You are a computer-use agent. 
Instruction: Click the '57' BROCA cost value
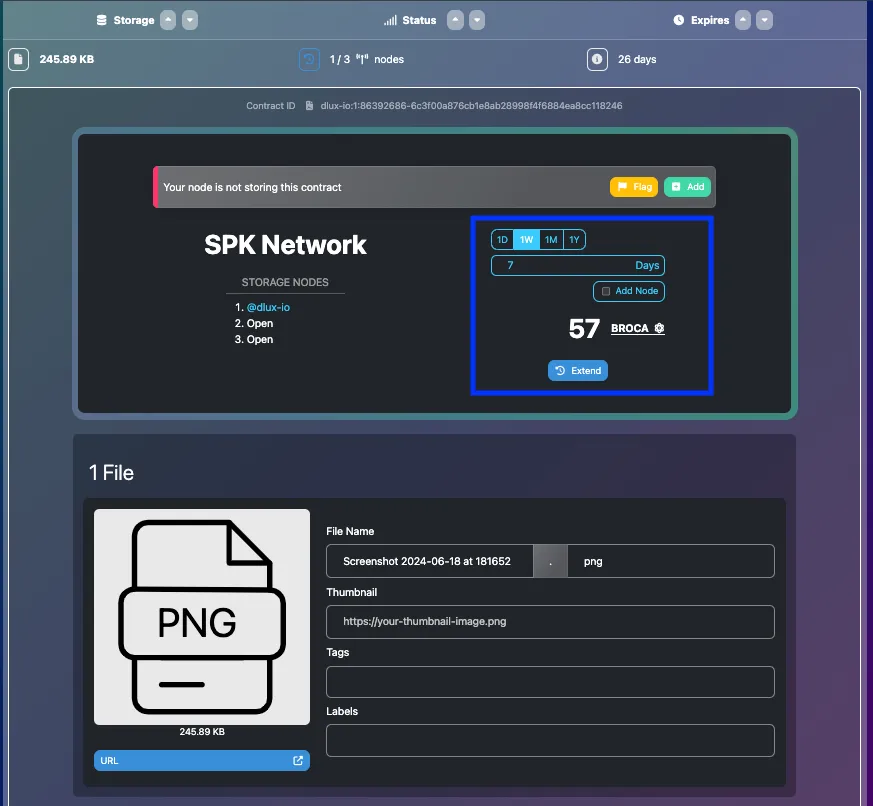point(584,328)
